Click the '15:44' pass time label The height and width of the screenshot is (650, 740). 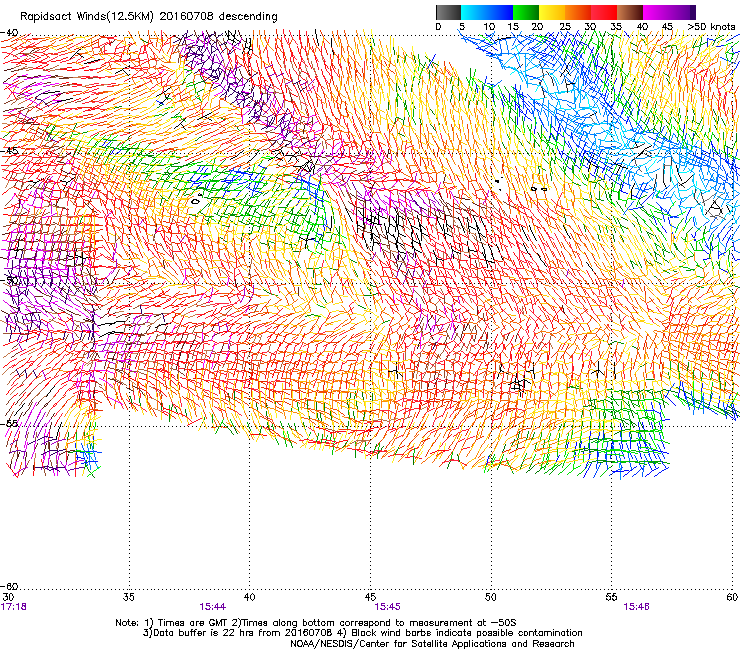click(x=212, y=607)
